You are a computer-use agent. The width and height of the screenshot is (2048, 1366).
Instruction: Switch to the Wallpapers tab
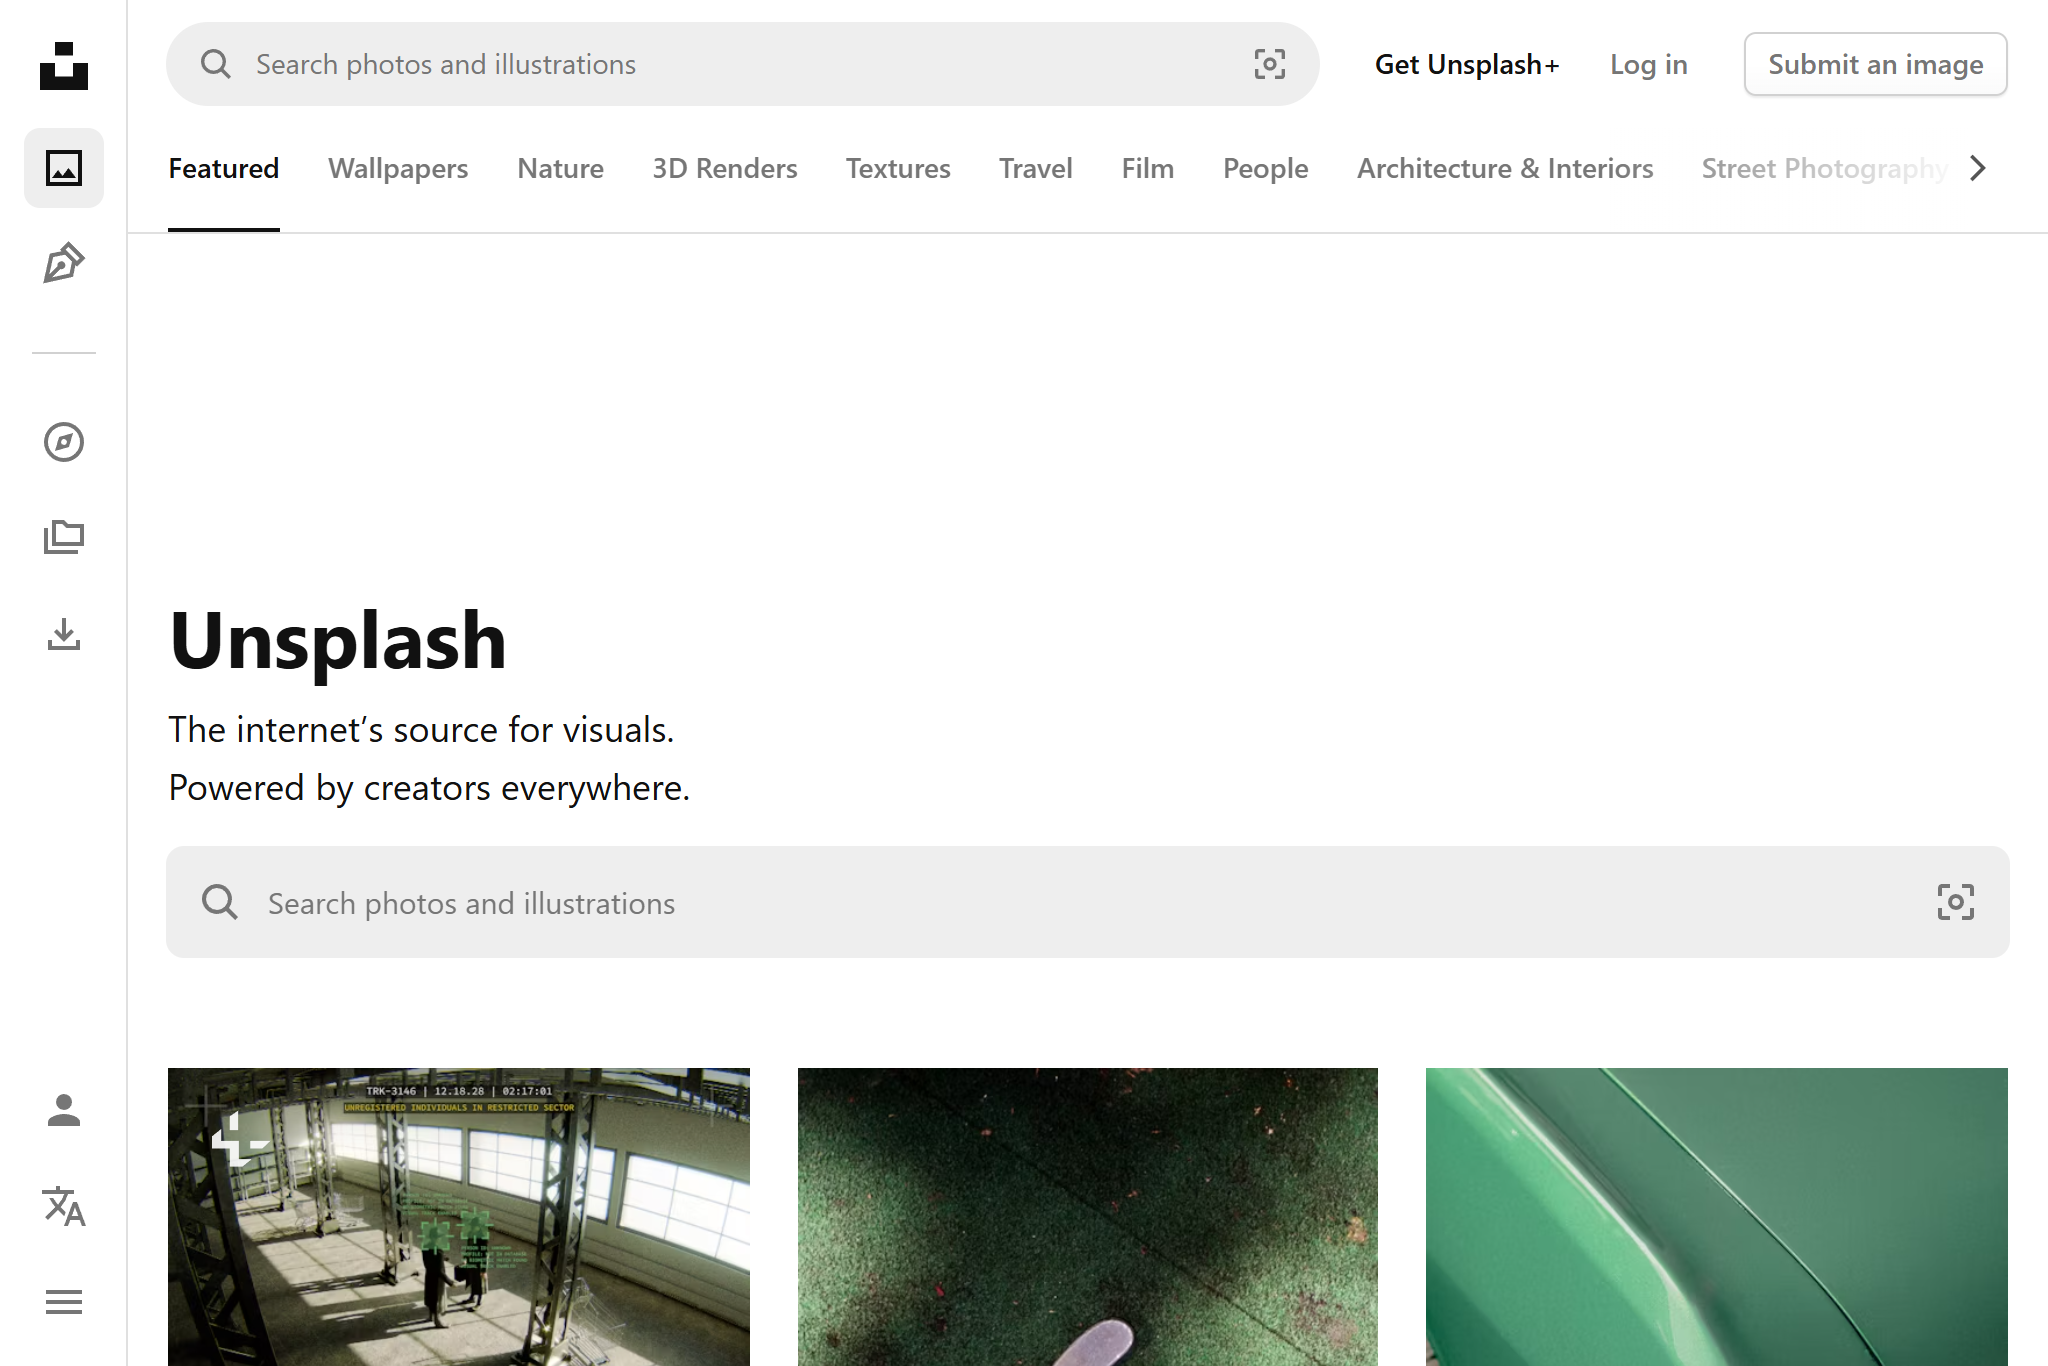click(397, 168)
